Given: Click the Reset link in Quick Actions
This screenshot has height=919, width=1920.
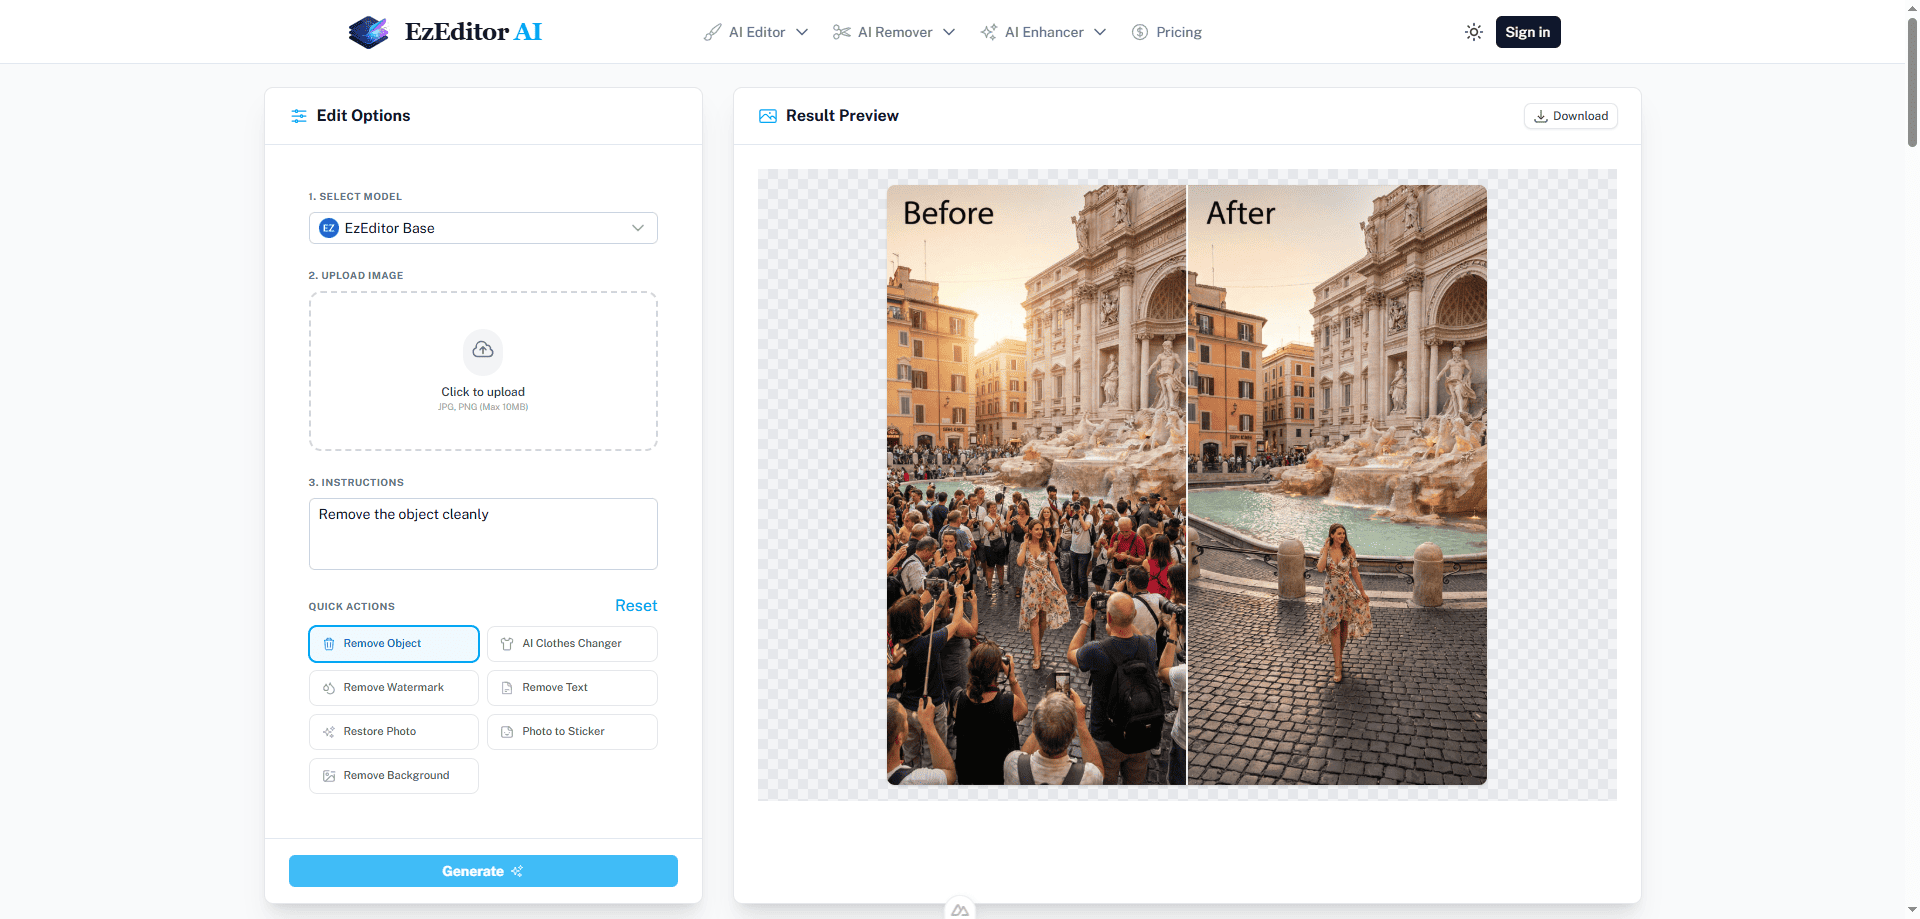Looking at the screenshot, I should click(x=636, y=606).
